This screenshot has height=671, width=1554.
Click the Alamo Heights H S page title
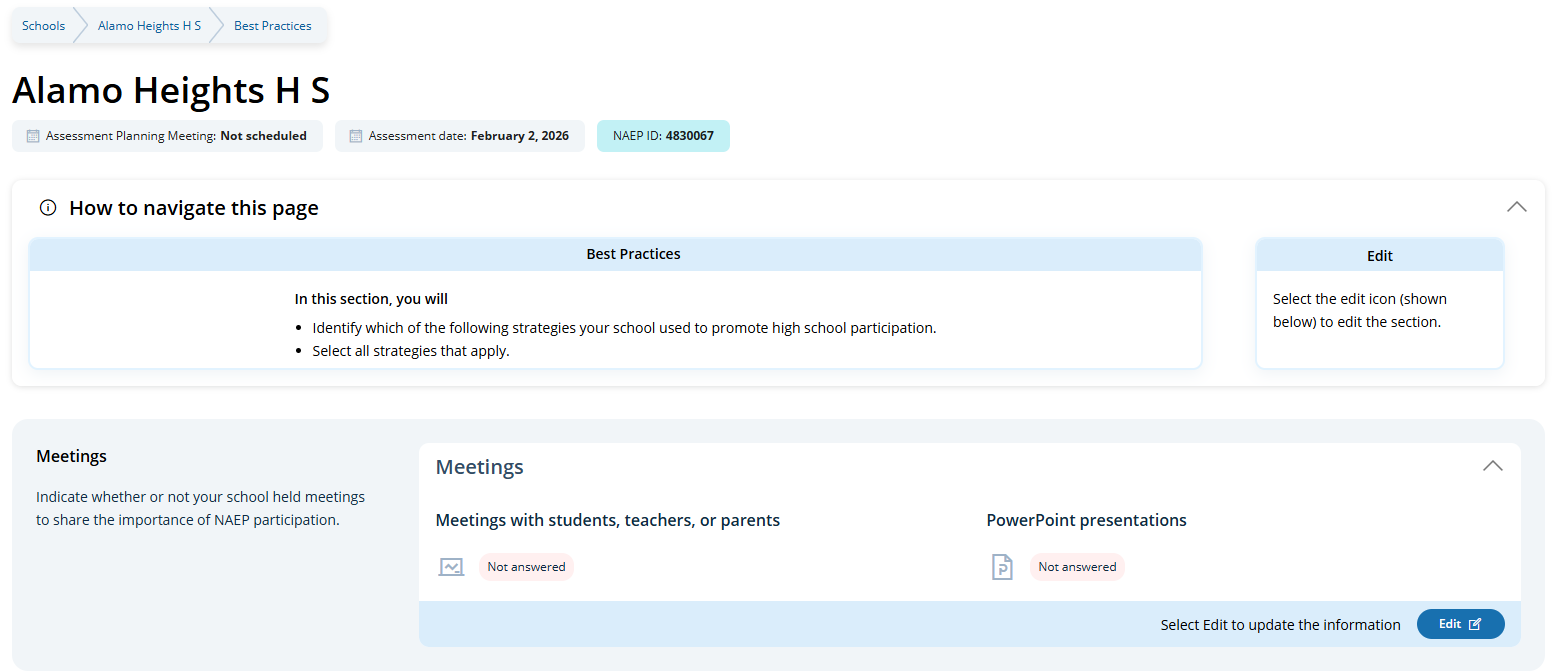click(x=171, y=90)
